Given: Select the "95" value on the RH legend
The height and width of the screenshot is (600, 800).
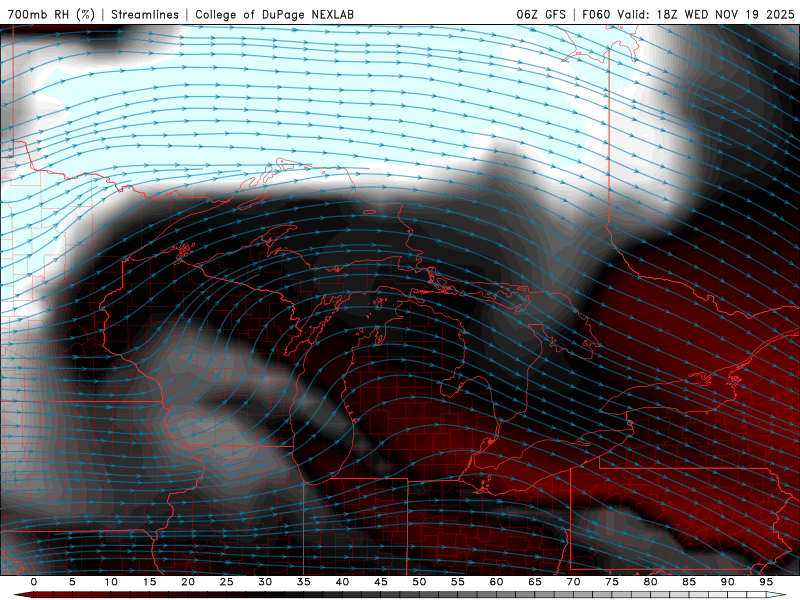Looking at the screenshot, I should coord(766,582).
